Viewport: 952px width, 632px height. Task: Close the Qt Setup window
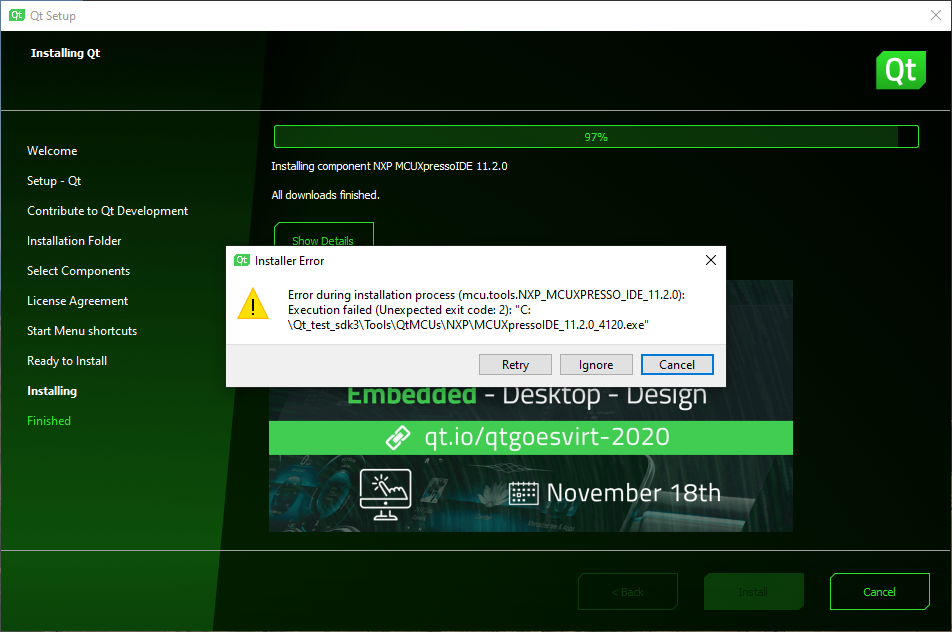(936, 15)
